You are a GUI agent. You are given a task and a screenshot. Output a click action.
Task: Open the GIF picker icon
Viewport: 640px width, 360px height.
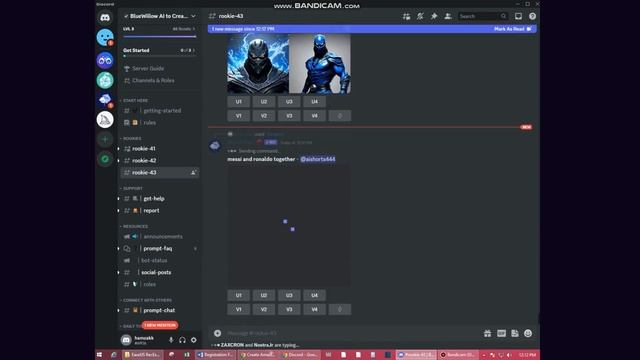pos(502,333)
